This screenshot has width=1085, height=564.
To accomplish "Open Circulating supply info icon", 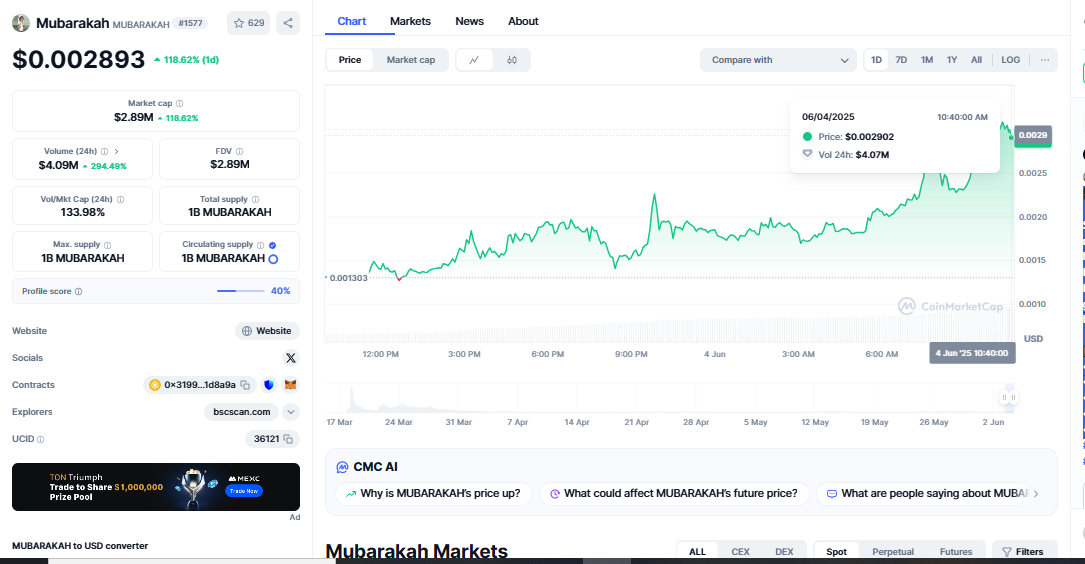I will pos(260,245).
